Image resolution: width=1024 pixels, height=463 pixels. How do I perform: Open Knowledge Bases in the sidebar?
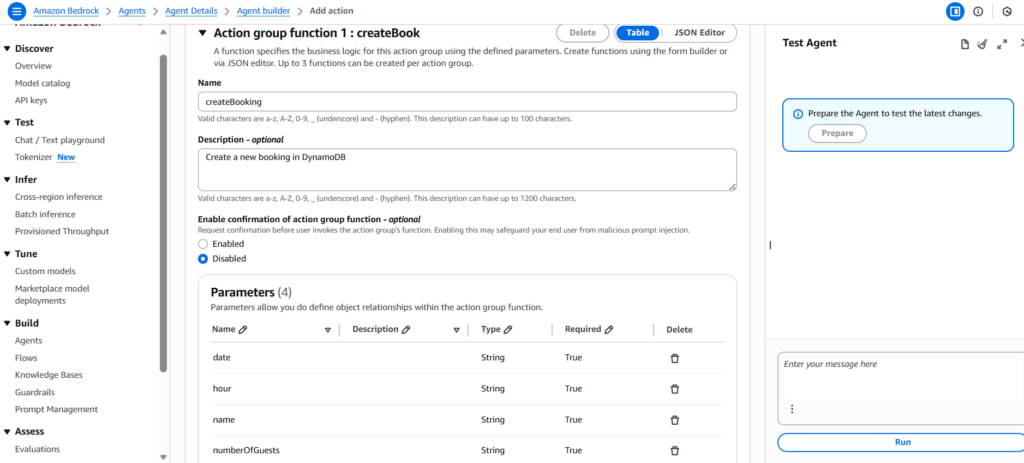coord(47,375)
